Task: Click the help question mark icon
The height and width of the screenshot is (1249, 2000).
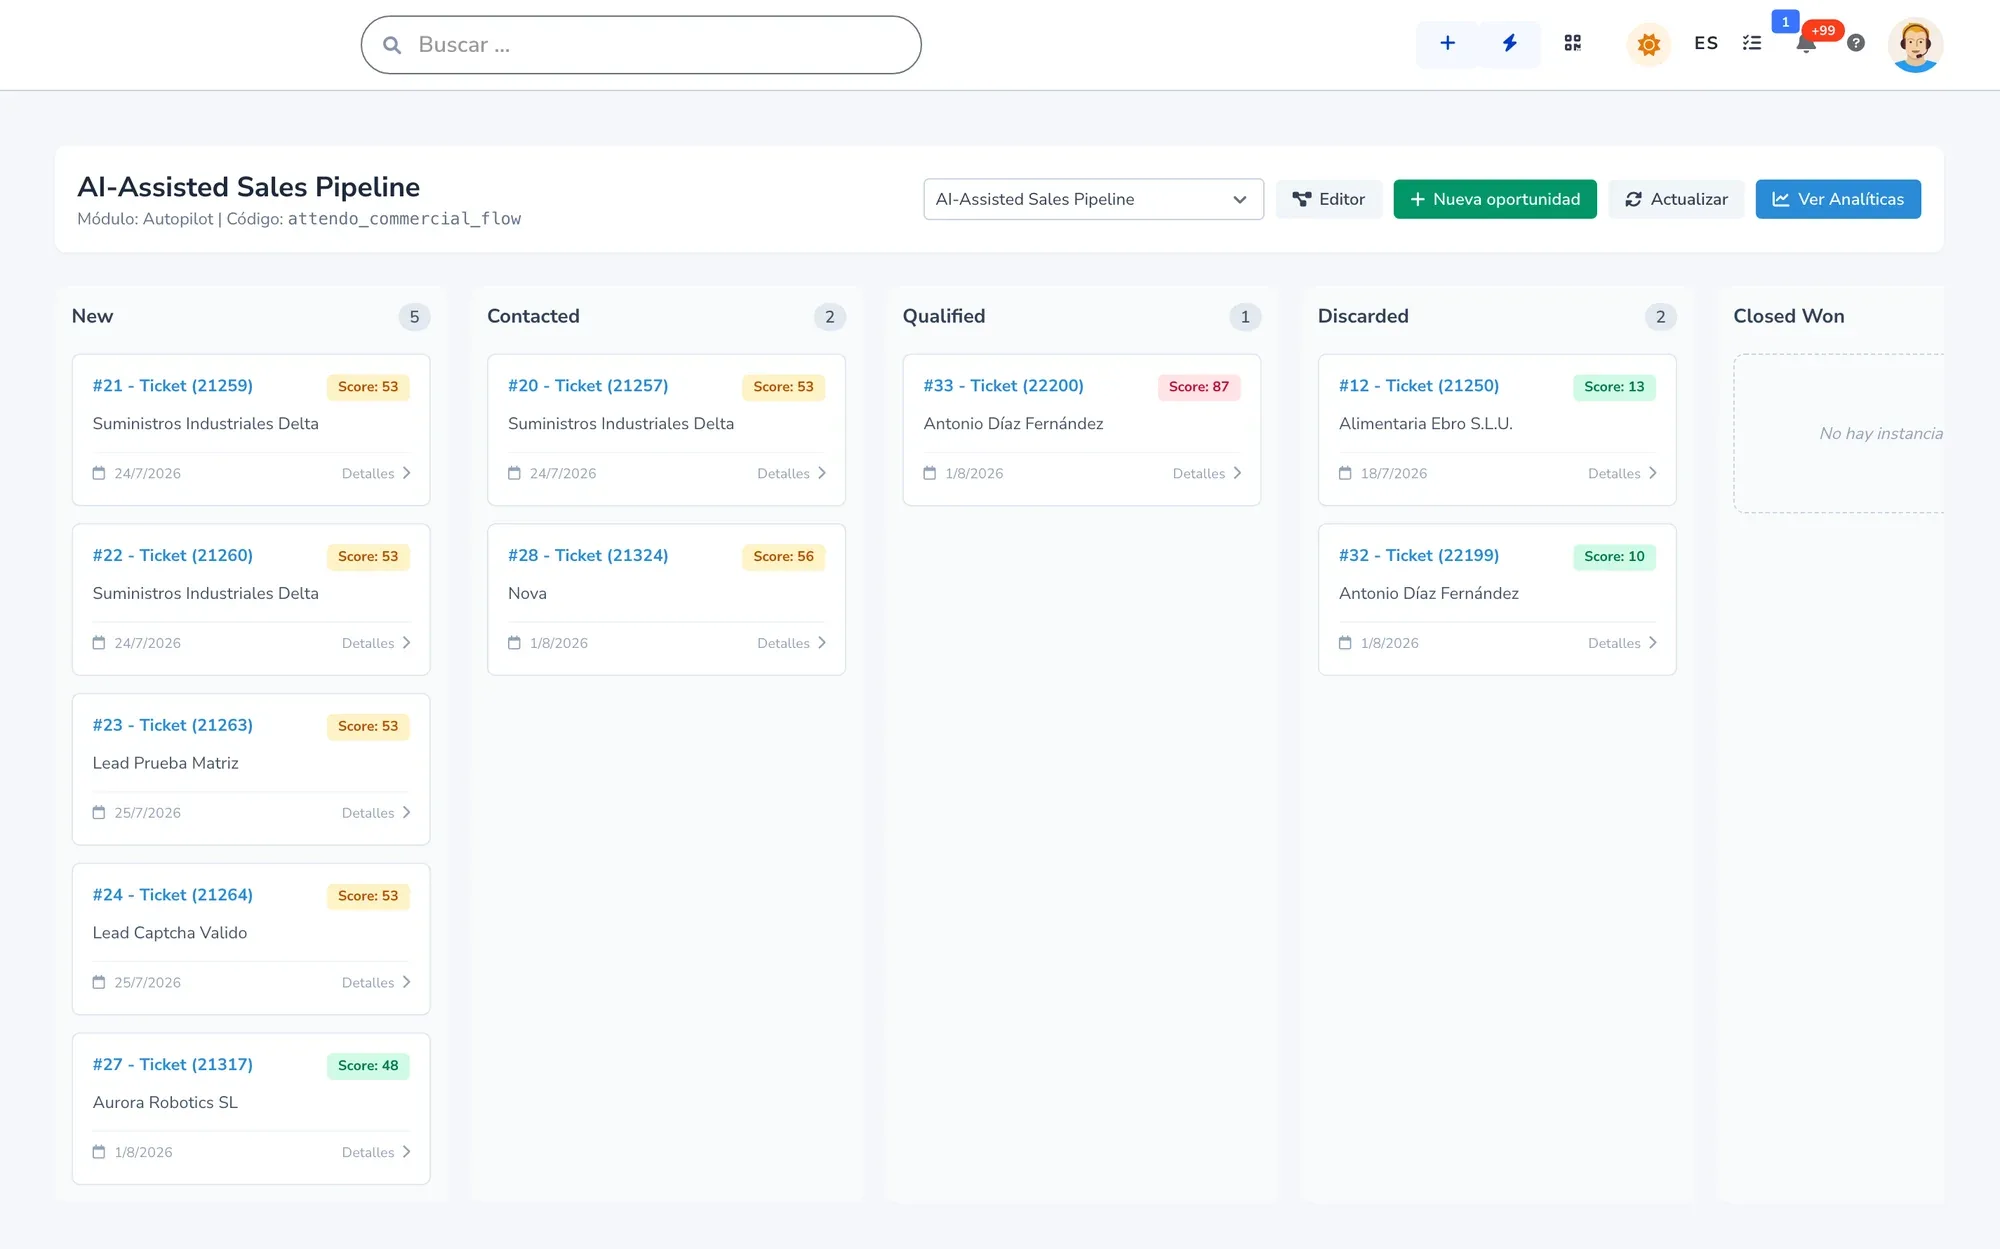Action: tap(1856, 43)
